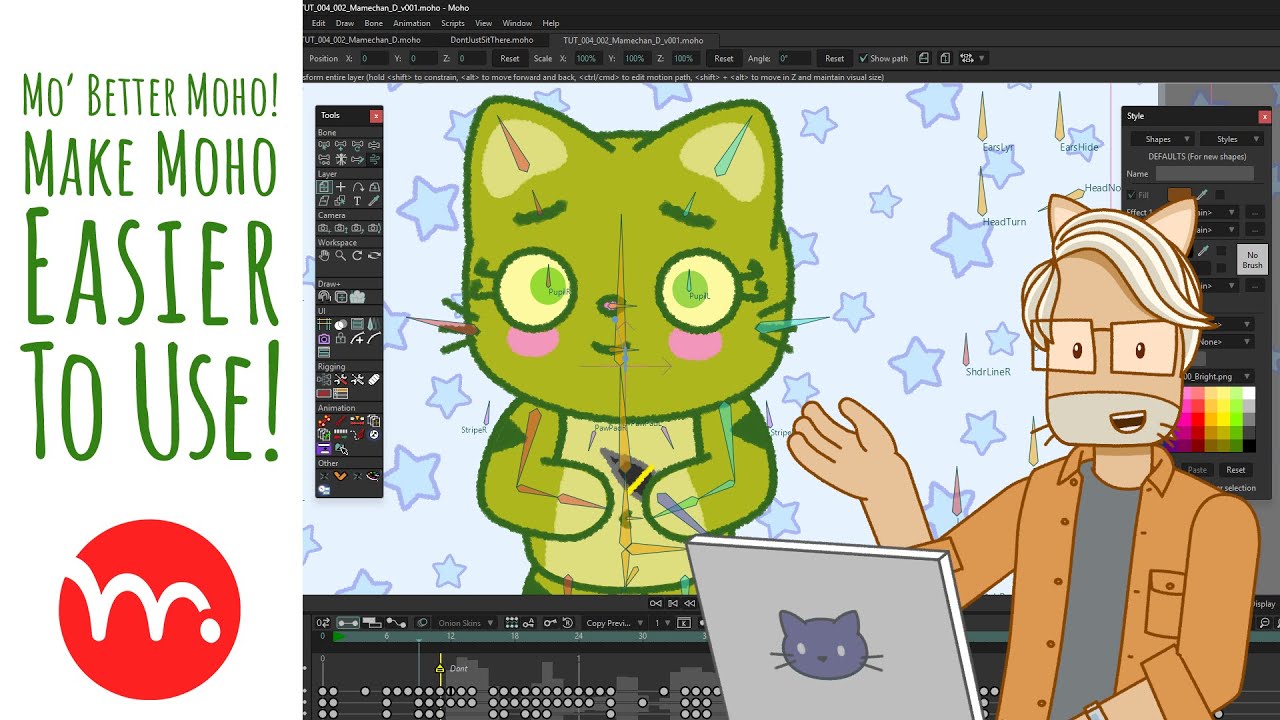Click the flip layer vertically icon
The width and height of the screenshot is (1280, 720).
coord(945,58)
